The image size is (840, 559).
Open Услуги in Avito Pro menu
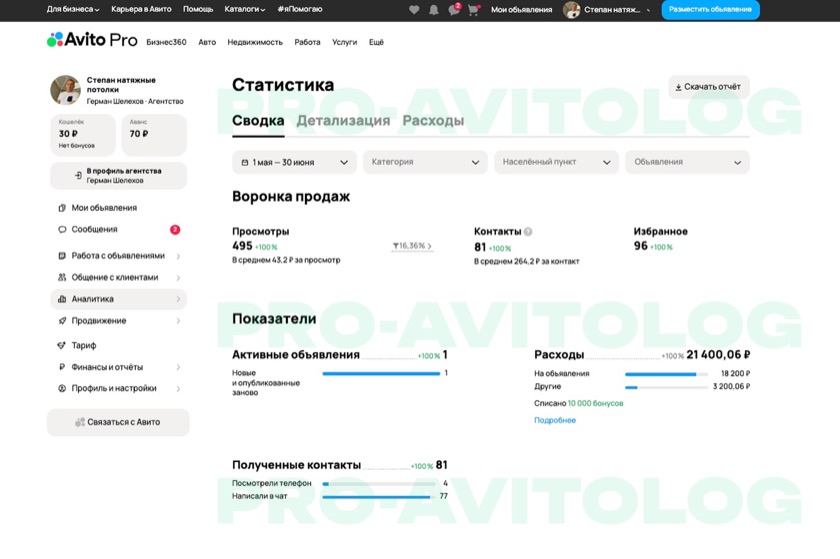344,42
